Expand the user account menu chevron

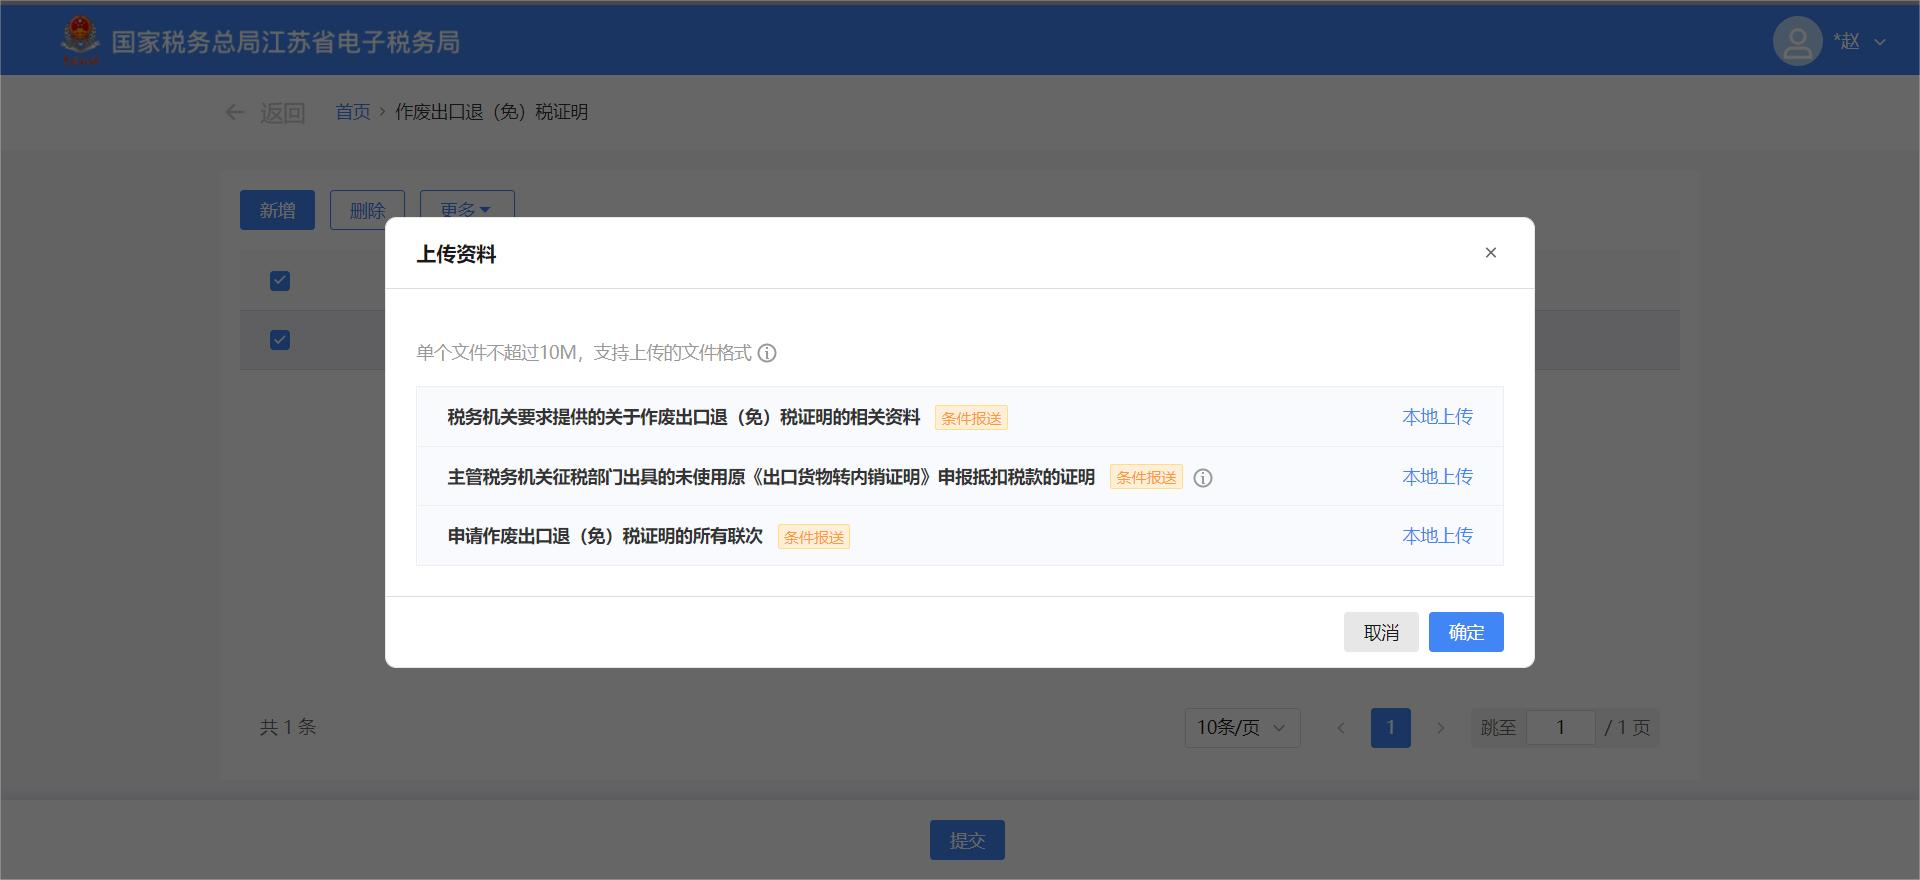point(1880,42)
